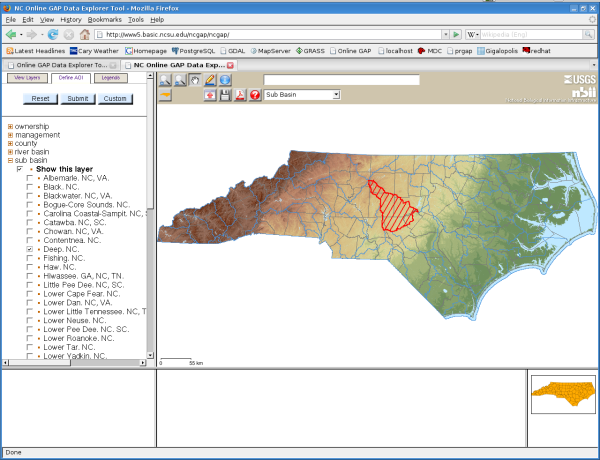Screen dimensions: 600x460
Task: Select the pencil draw tool
Action: (210, 80)
